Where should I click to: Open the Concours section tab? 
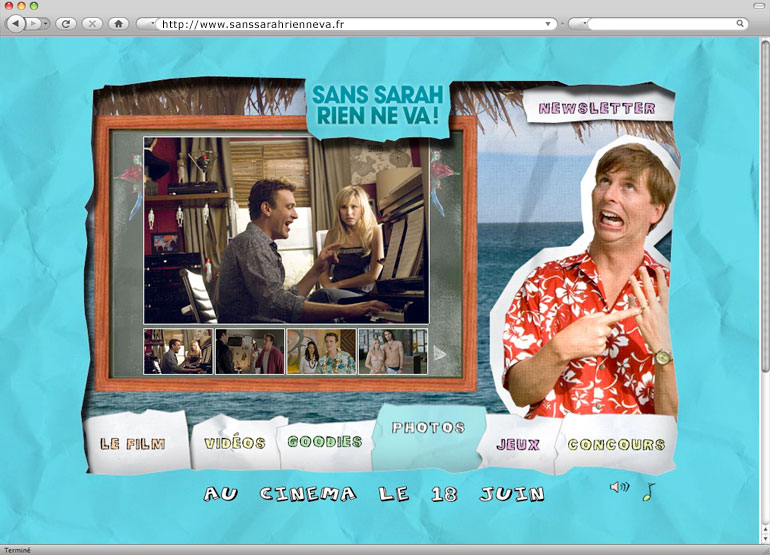coord(616,444)
